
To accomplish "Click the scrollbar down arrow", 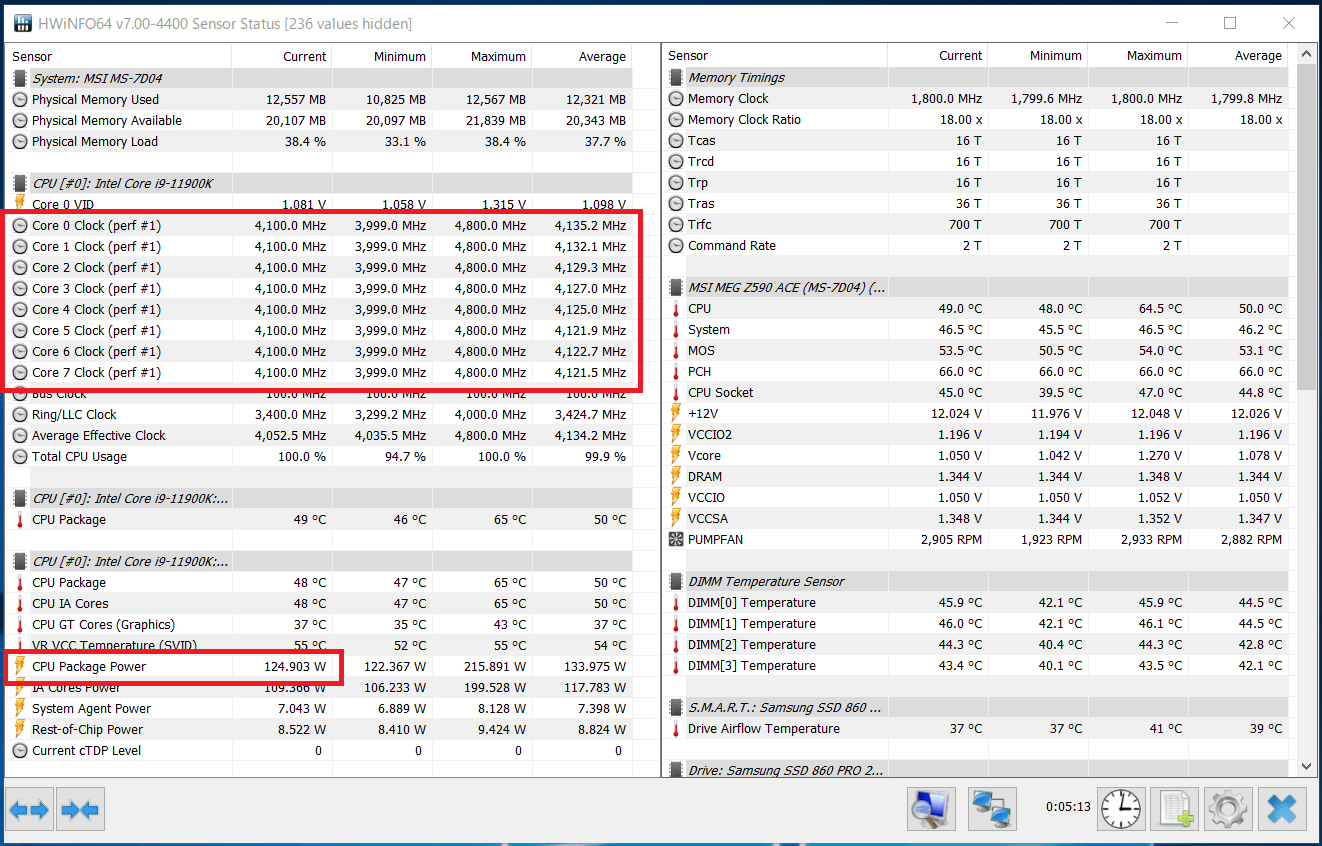I will [1306, 766].
